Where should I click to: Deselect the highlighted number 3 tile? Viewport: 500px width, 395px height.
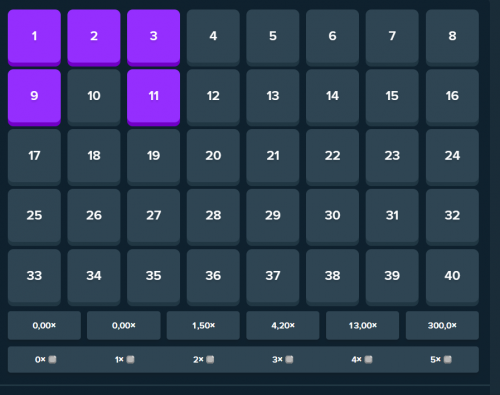tap(154, 37)
